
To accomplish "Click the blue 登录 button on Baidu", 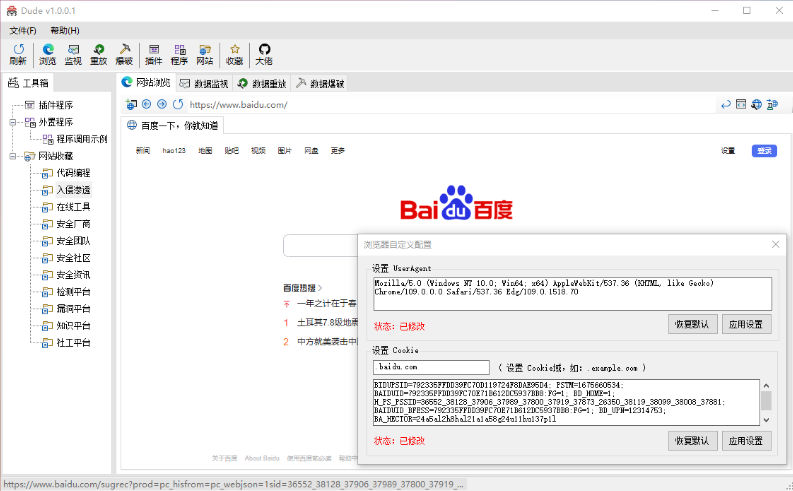I will pyautogui.click(x=764, y=151).
